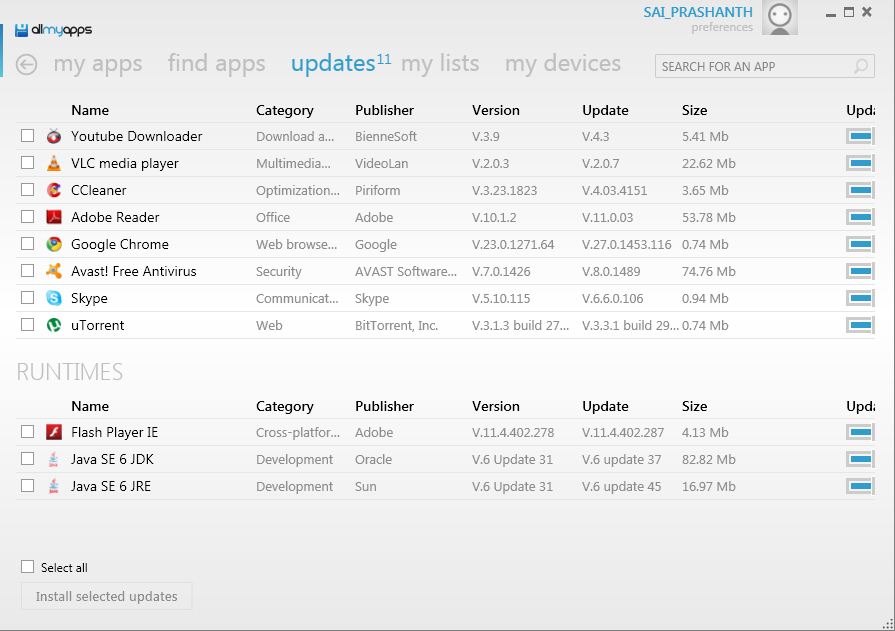Click the blue update bar on the CCleaner row
Image resolution: width=895 pixels, height=631 pixels.
click(858, 190)
